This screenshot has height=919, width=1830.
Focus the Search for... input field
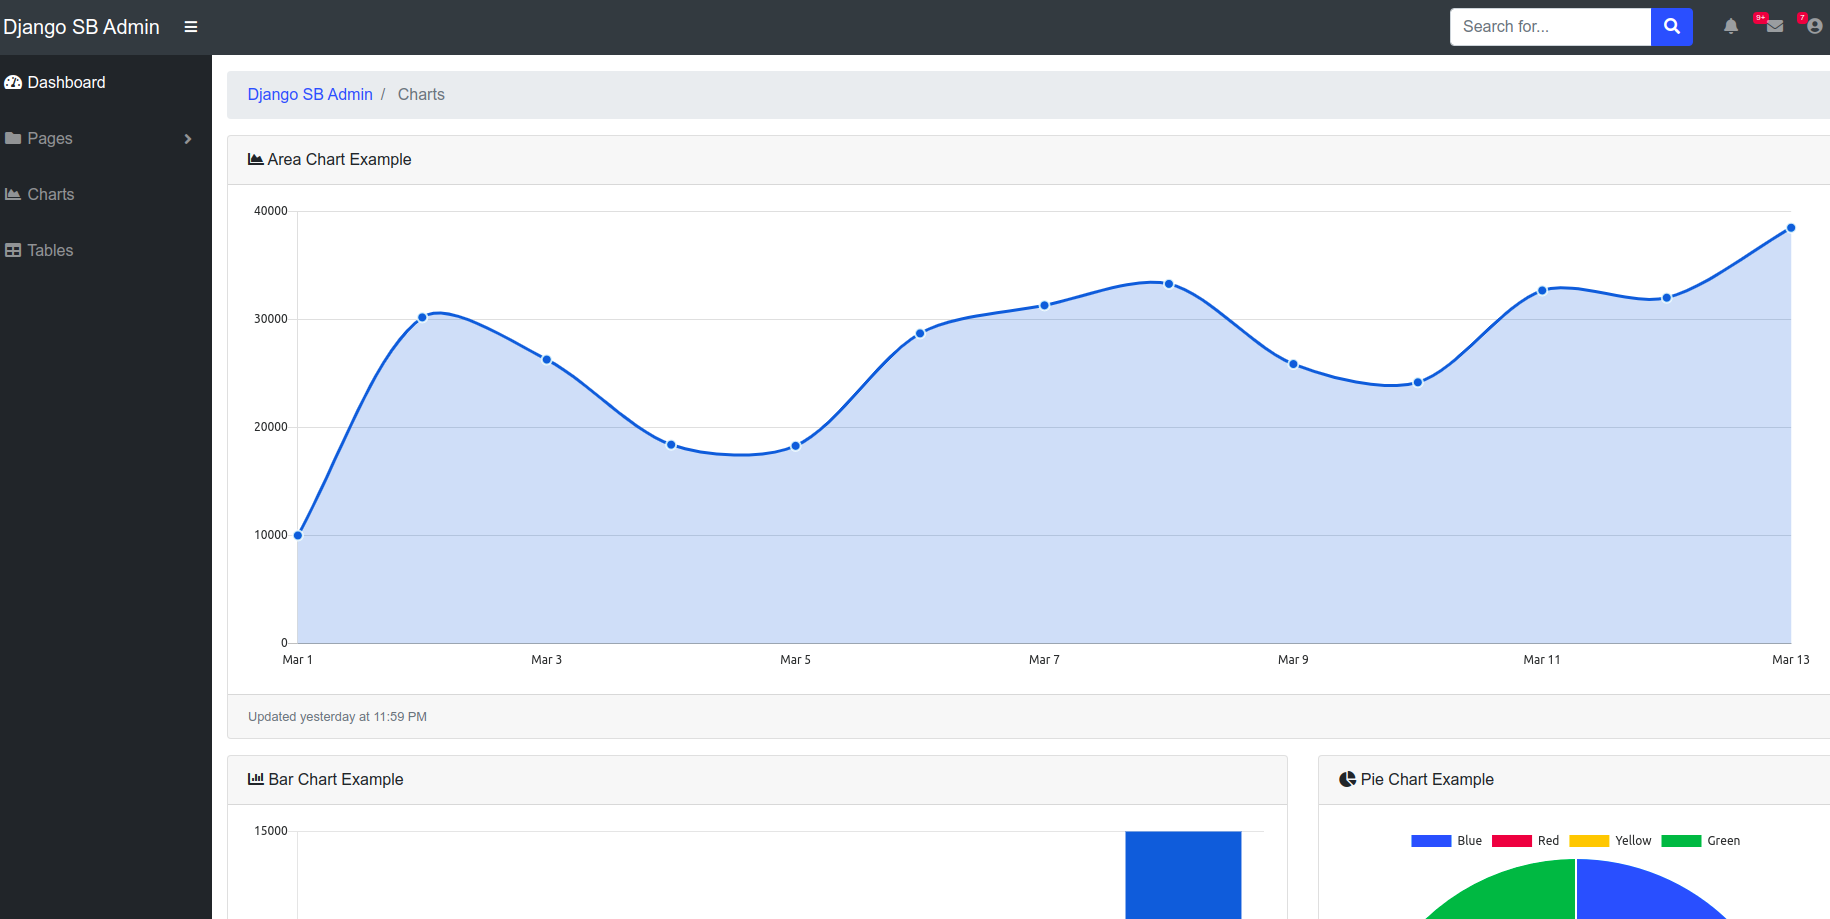pos(1550,27)
